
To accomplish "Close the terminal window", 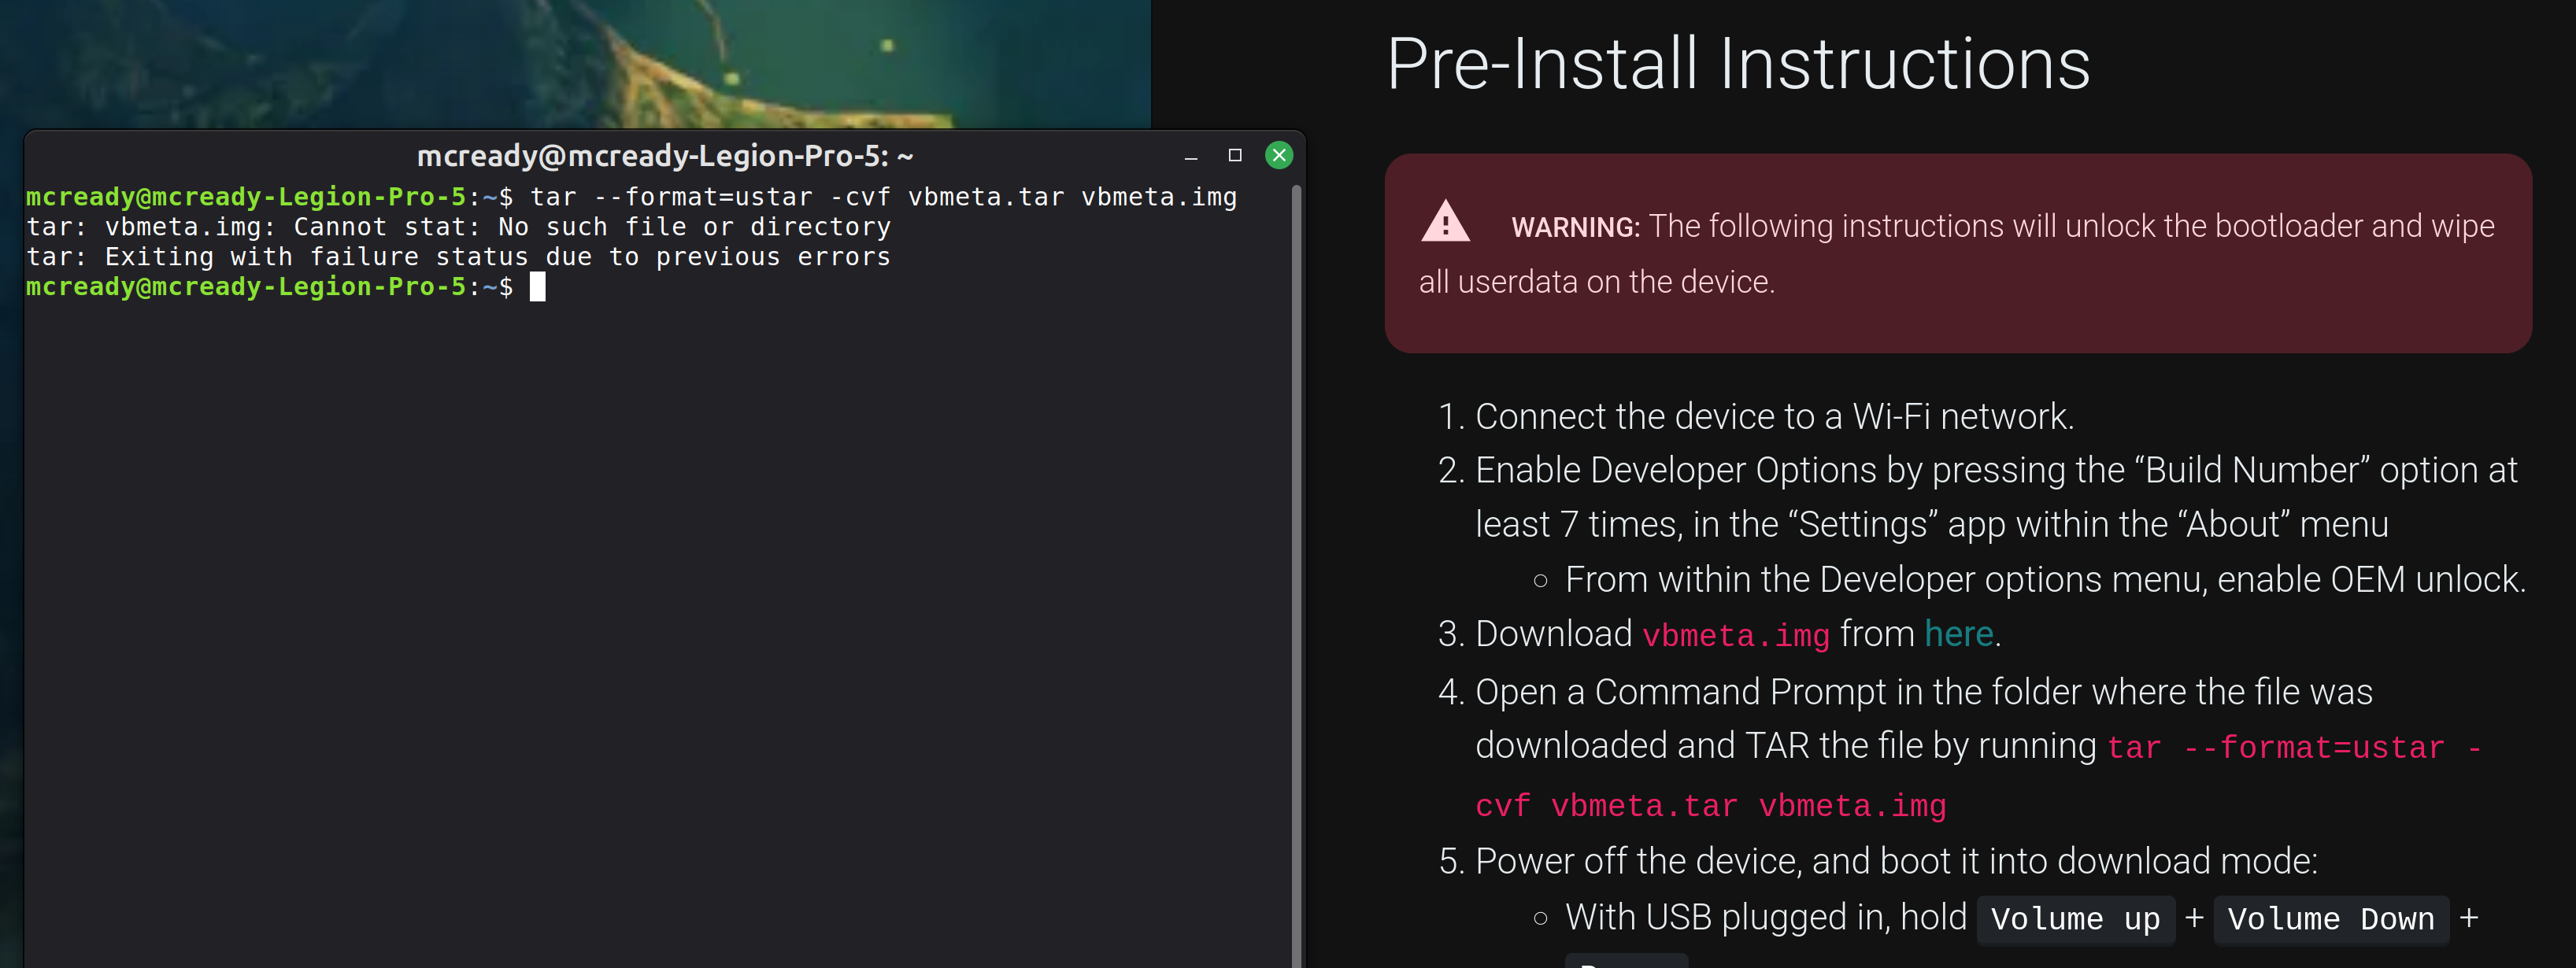I will pyautogui.click(x=1278, y=155).
